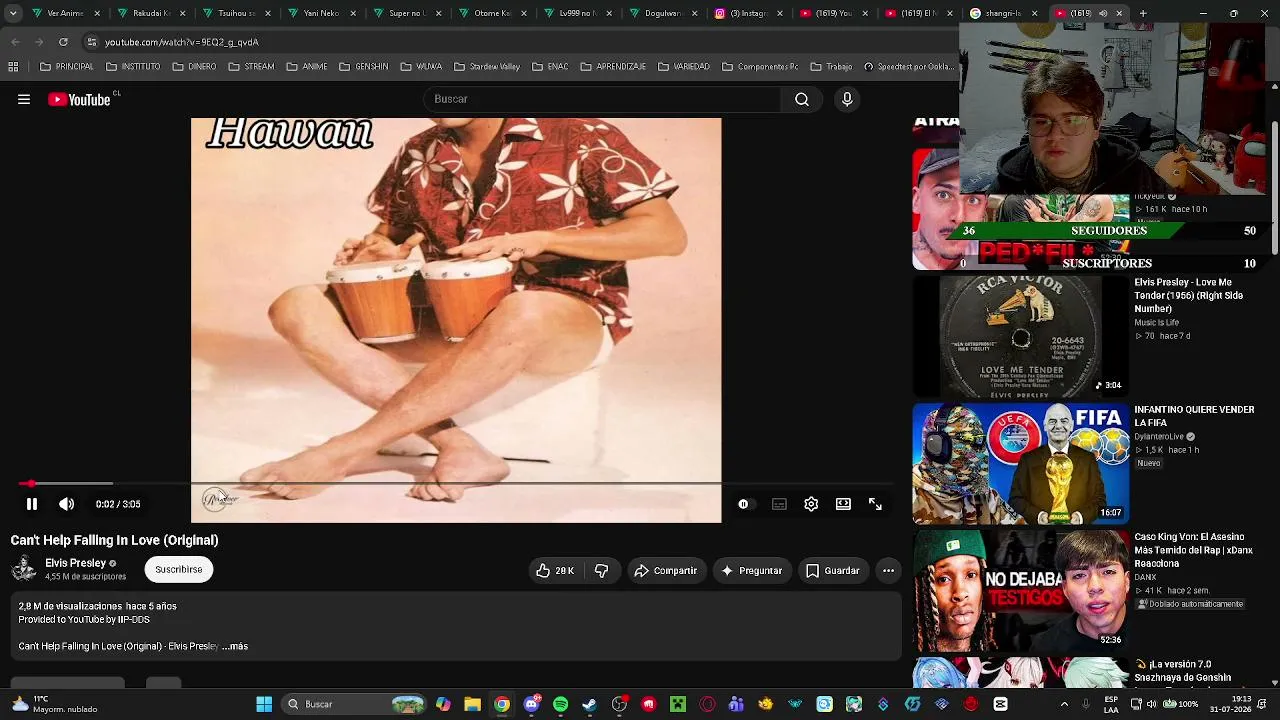This screenshot has height=720, width=1280.
Task: Save the video with Guardar
Action: point(832,570)
